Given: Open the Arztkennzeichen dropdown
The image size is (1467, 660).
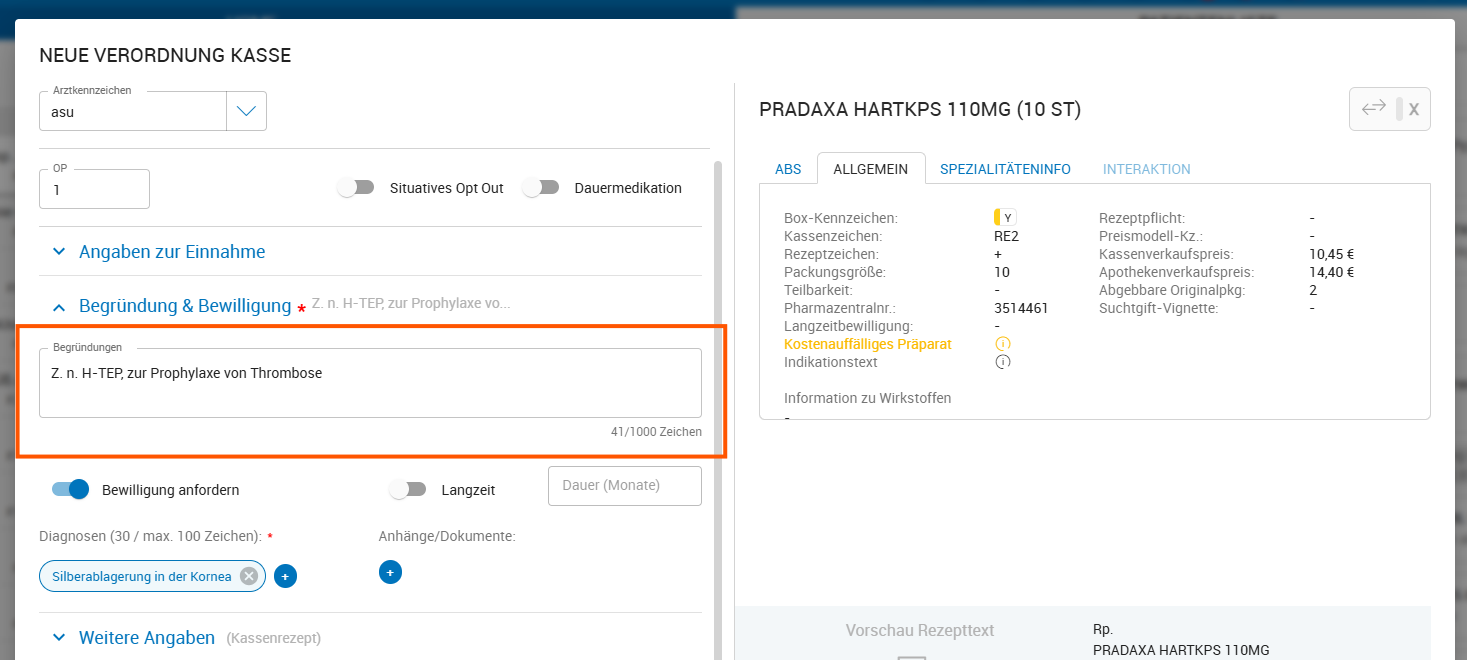Looking at the screenshot, I should (246, 111).
